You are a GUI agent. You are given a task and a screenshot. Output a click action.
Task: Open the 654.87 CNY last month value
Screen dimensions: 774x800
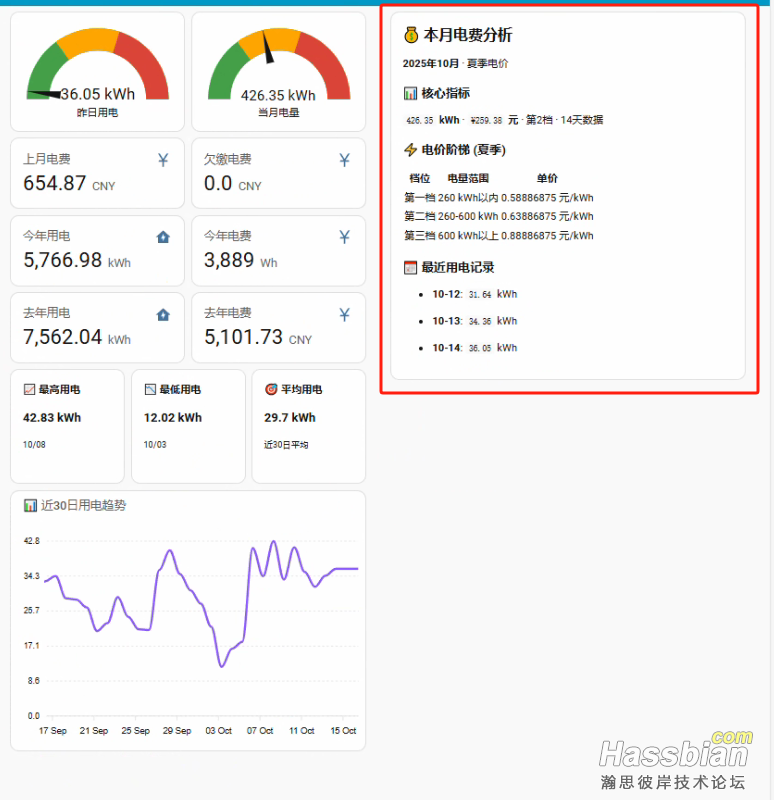(55, 184)
